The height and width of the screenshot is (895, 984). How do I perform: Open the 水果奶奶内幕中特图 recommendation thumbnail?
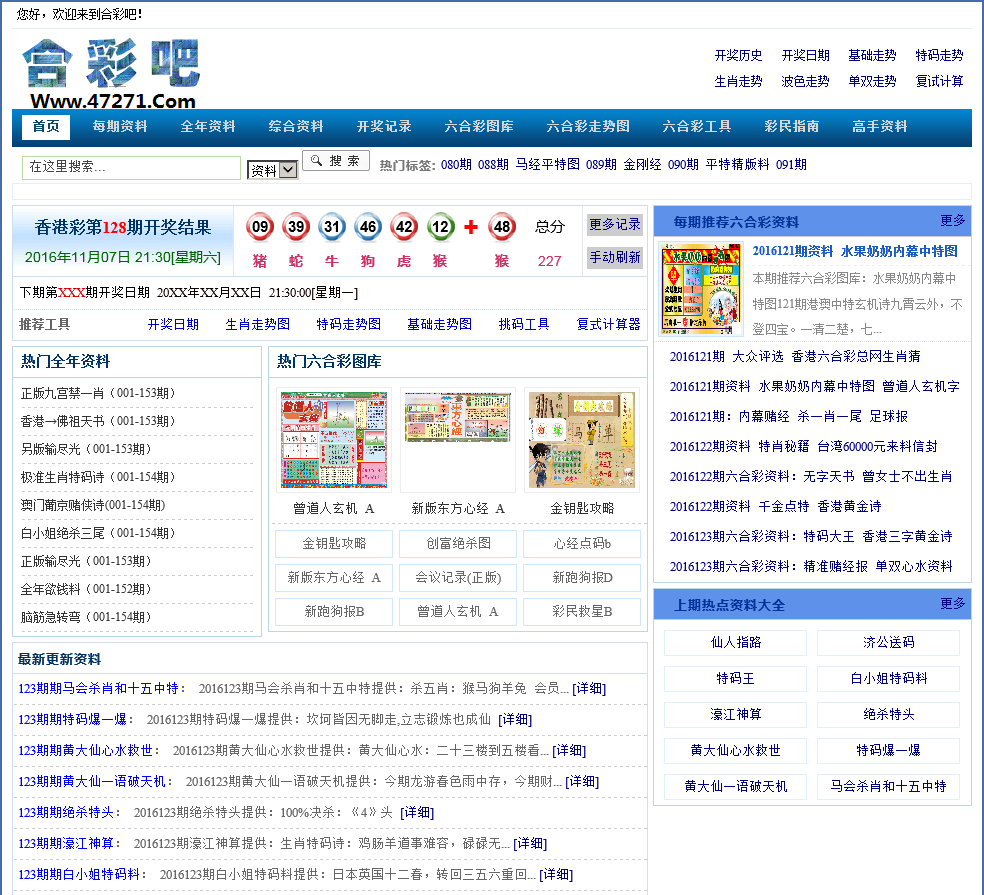click(x=702, y=289)
